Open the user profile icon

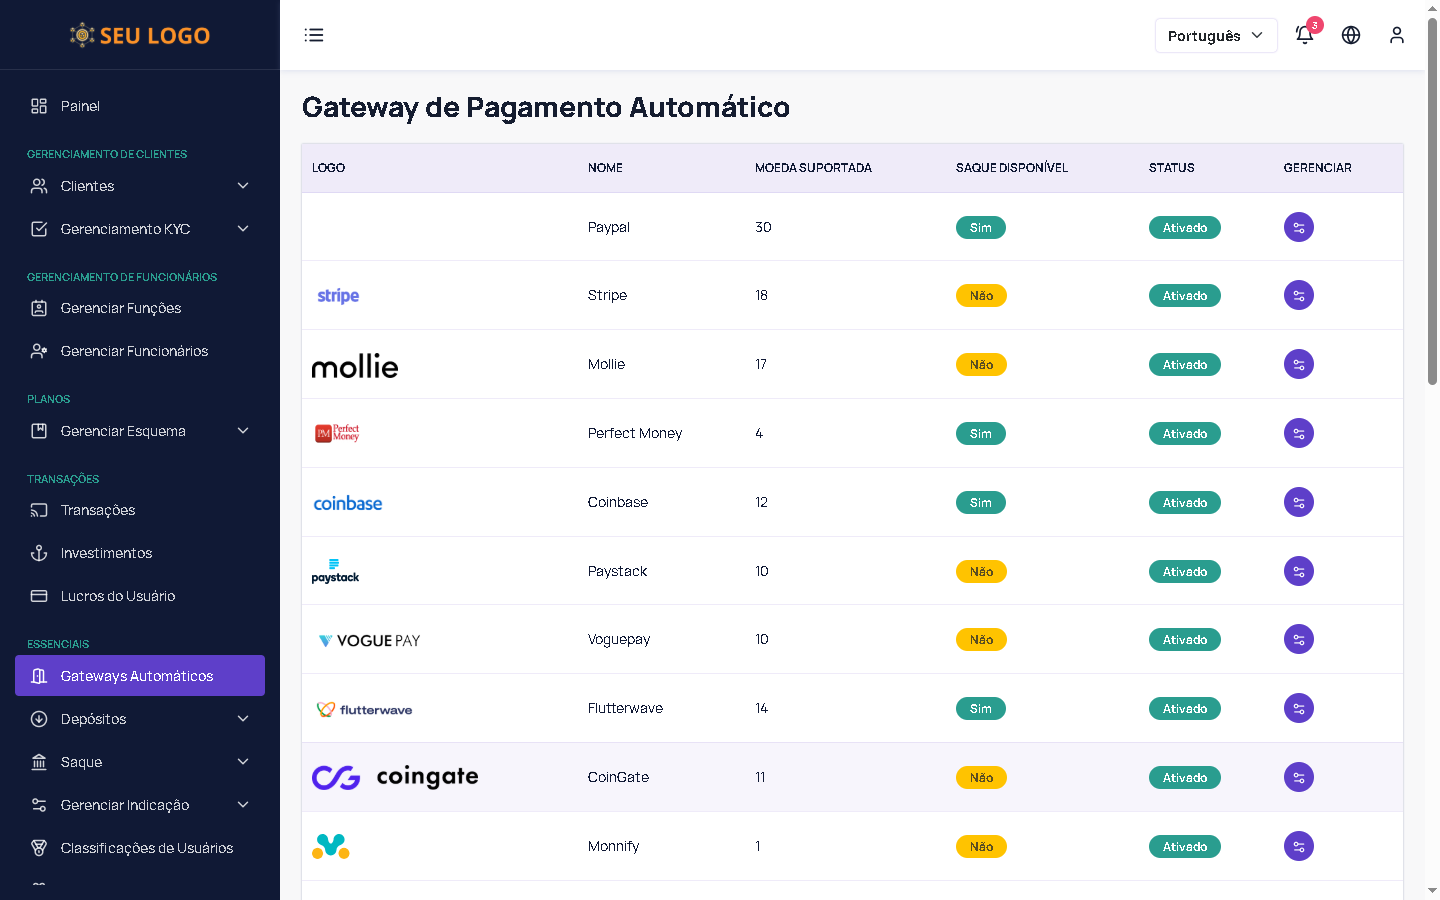coord(1397,35)
